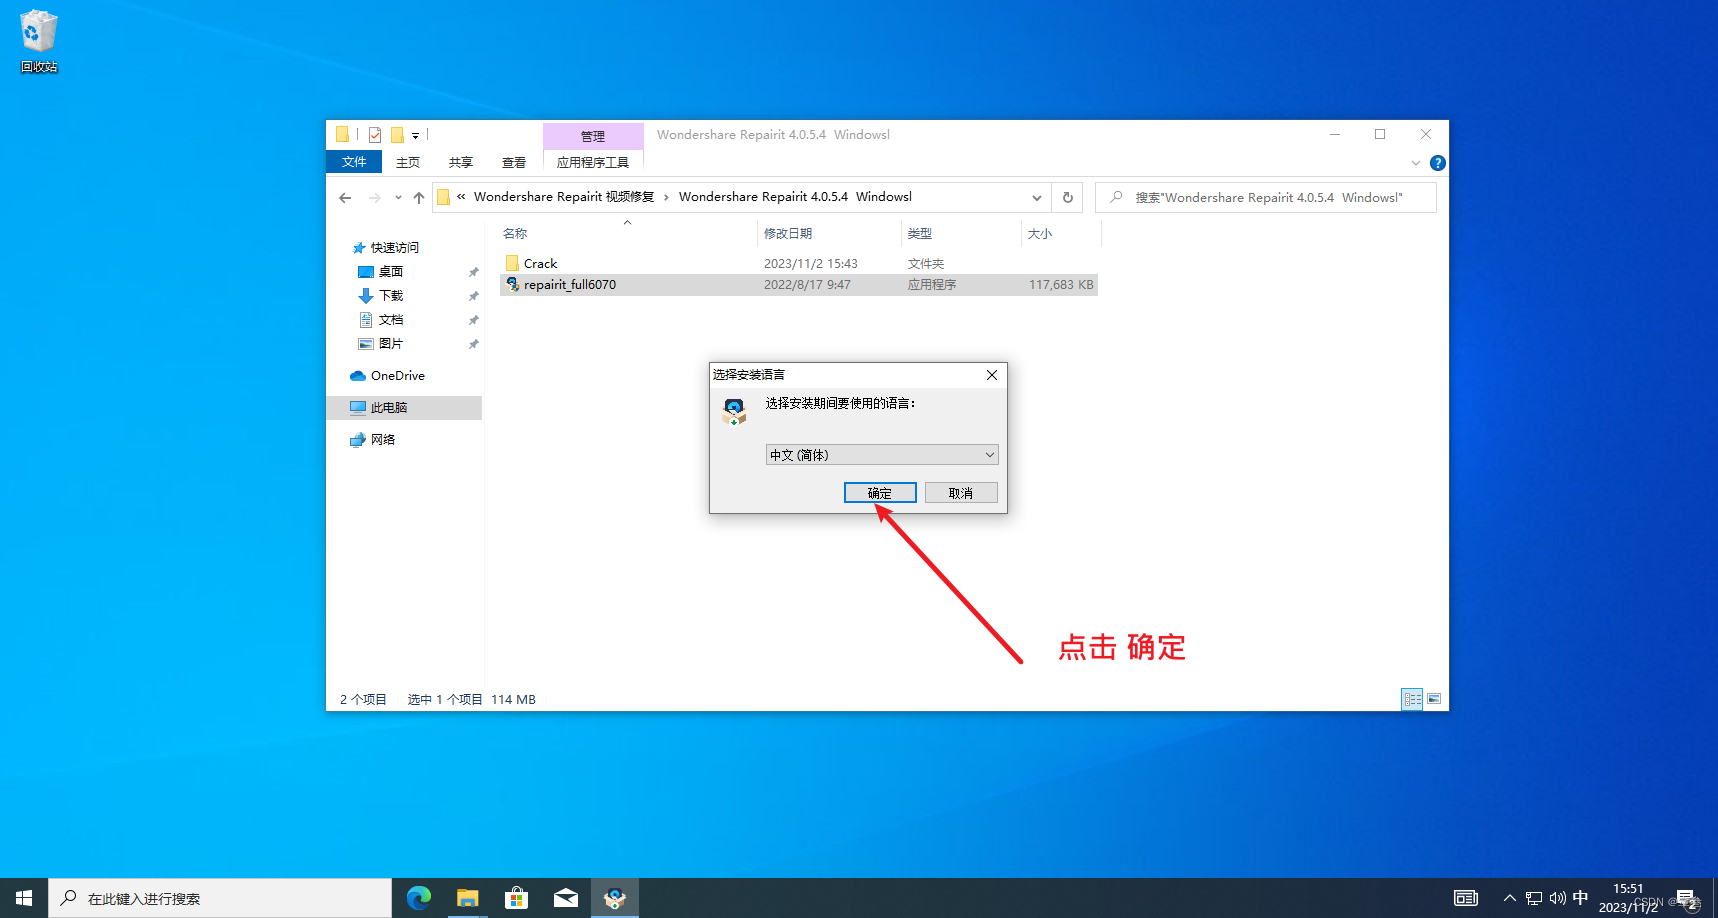Launch Microsoft Edge from the taskbar
1718x918 pixels.
click(419, 898)
